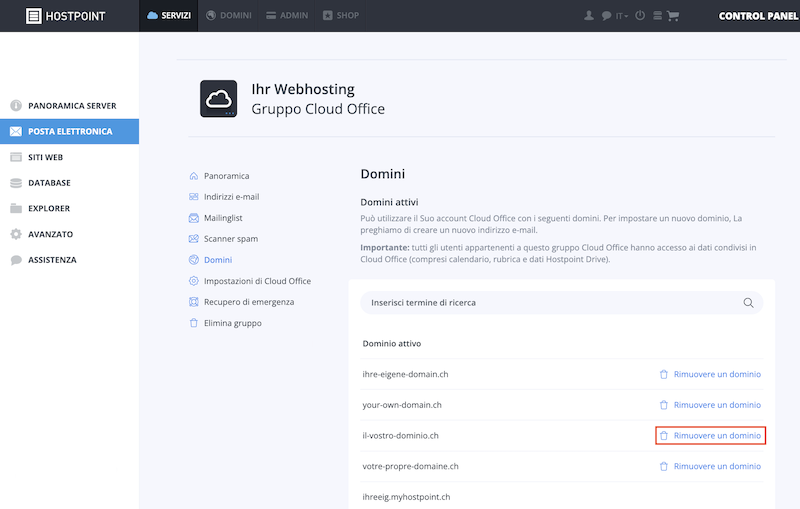Open Panoramica in submenu
Screen dimensions: 800x509
(x=227, y=175)
